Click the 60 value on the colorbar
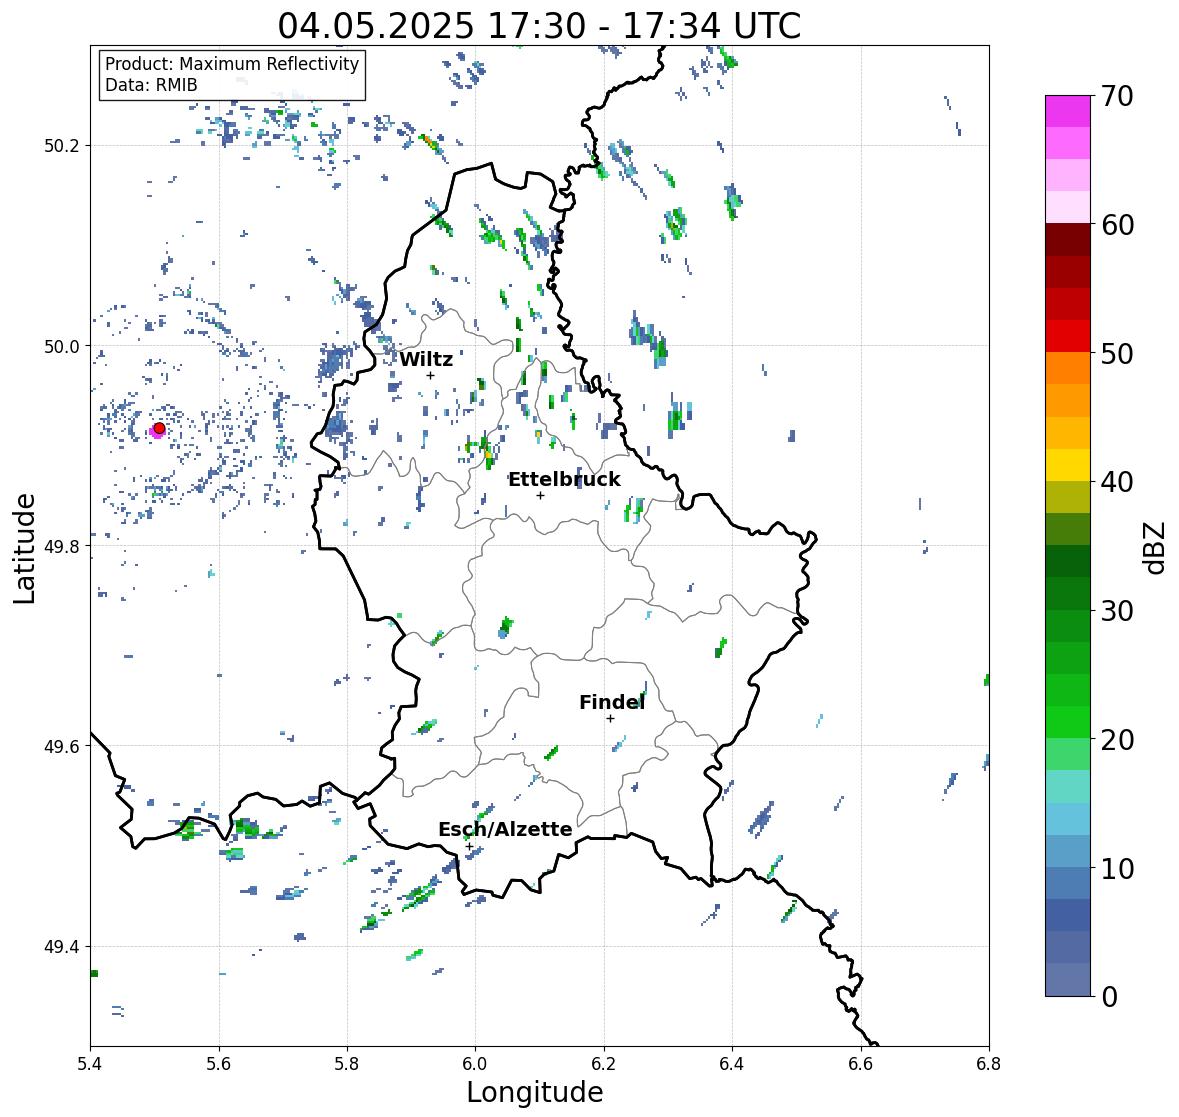 1117,225
